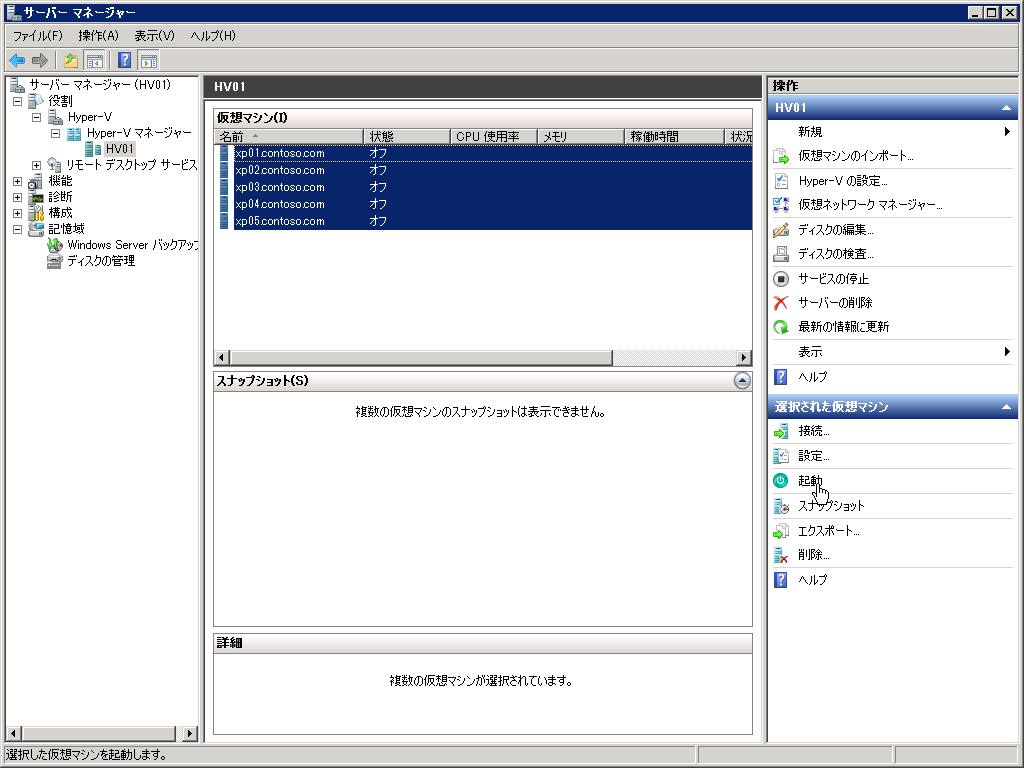Viewport: 1024px width, 768px height.
Task: Click the tree pane scroll left arrow
Action: click(x=13, y=733)
